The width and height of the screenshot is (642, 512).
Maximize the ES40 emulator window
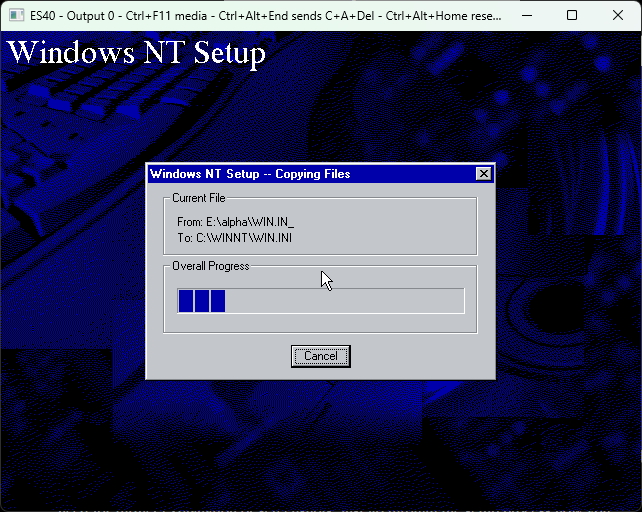[x=572, y=16]
